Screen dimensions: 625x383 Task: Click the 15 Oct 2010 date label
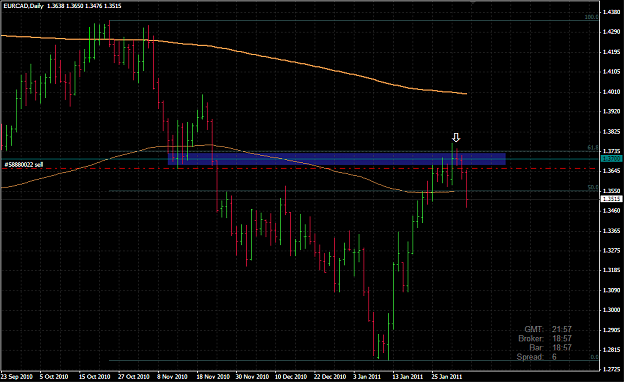(94, 377)
